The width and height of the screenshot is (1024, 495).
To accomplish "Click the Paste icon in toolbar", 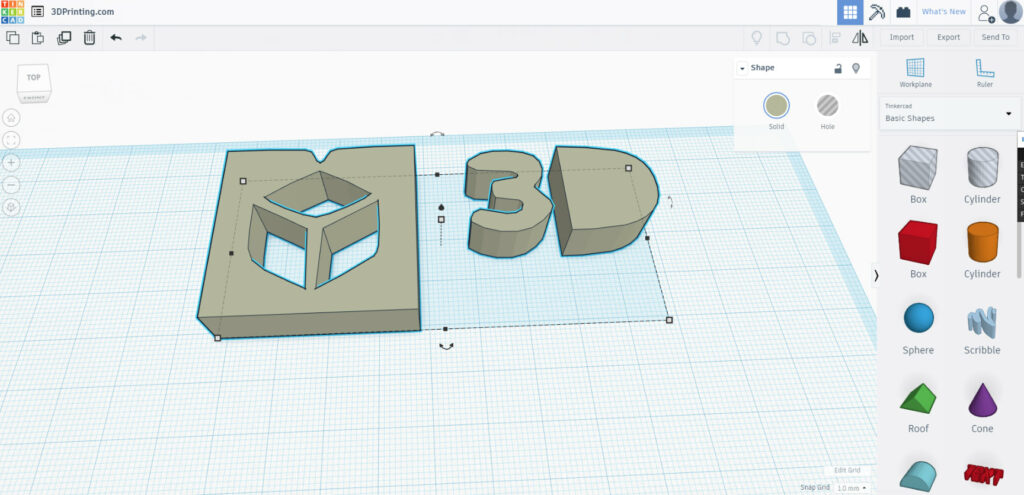I will tap(38, 38).
